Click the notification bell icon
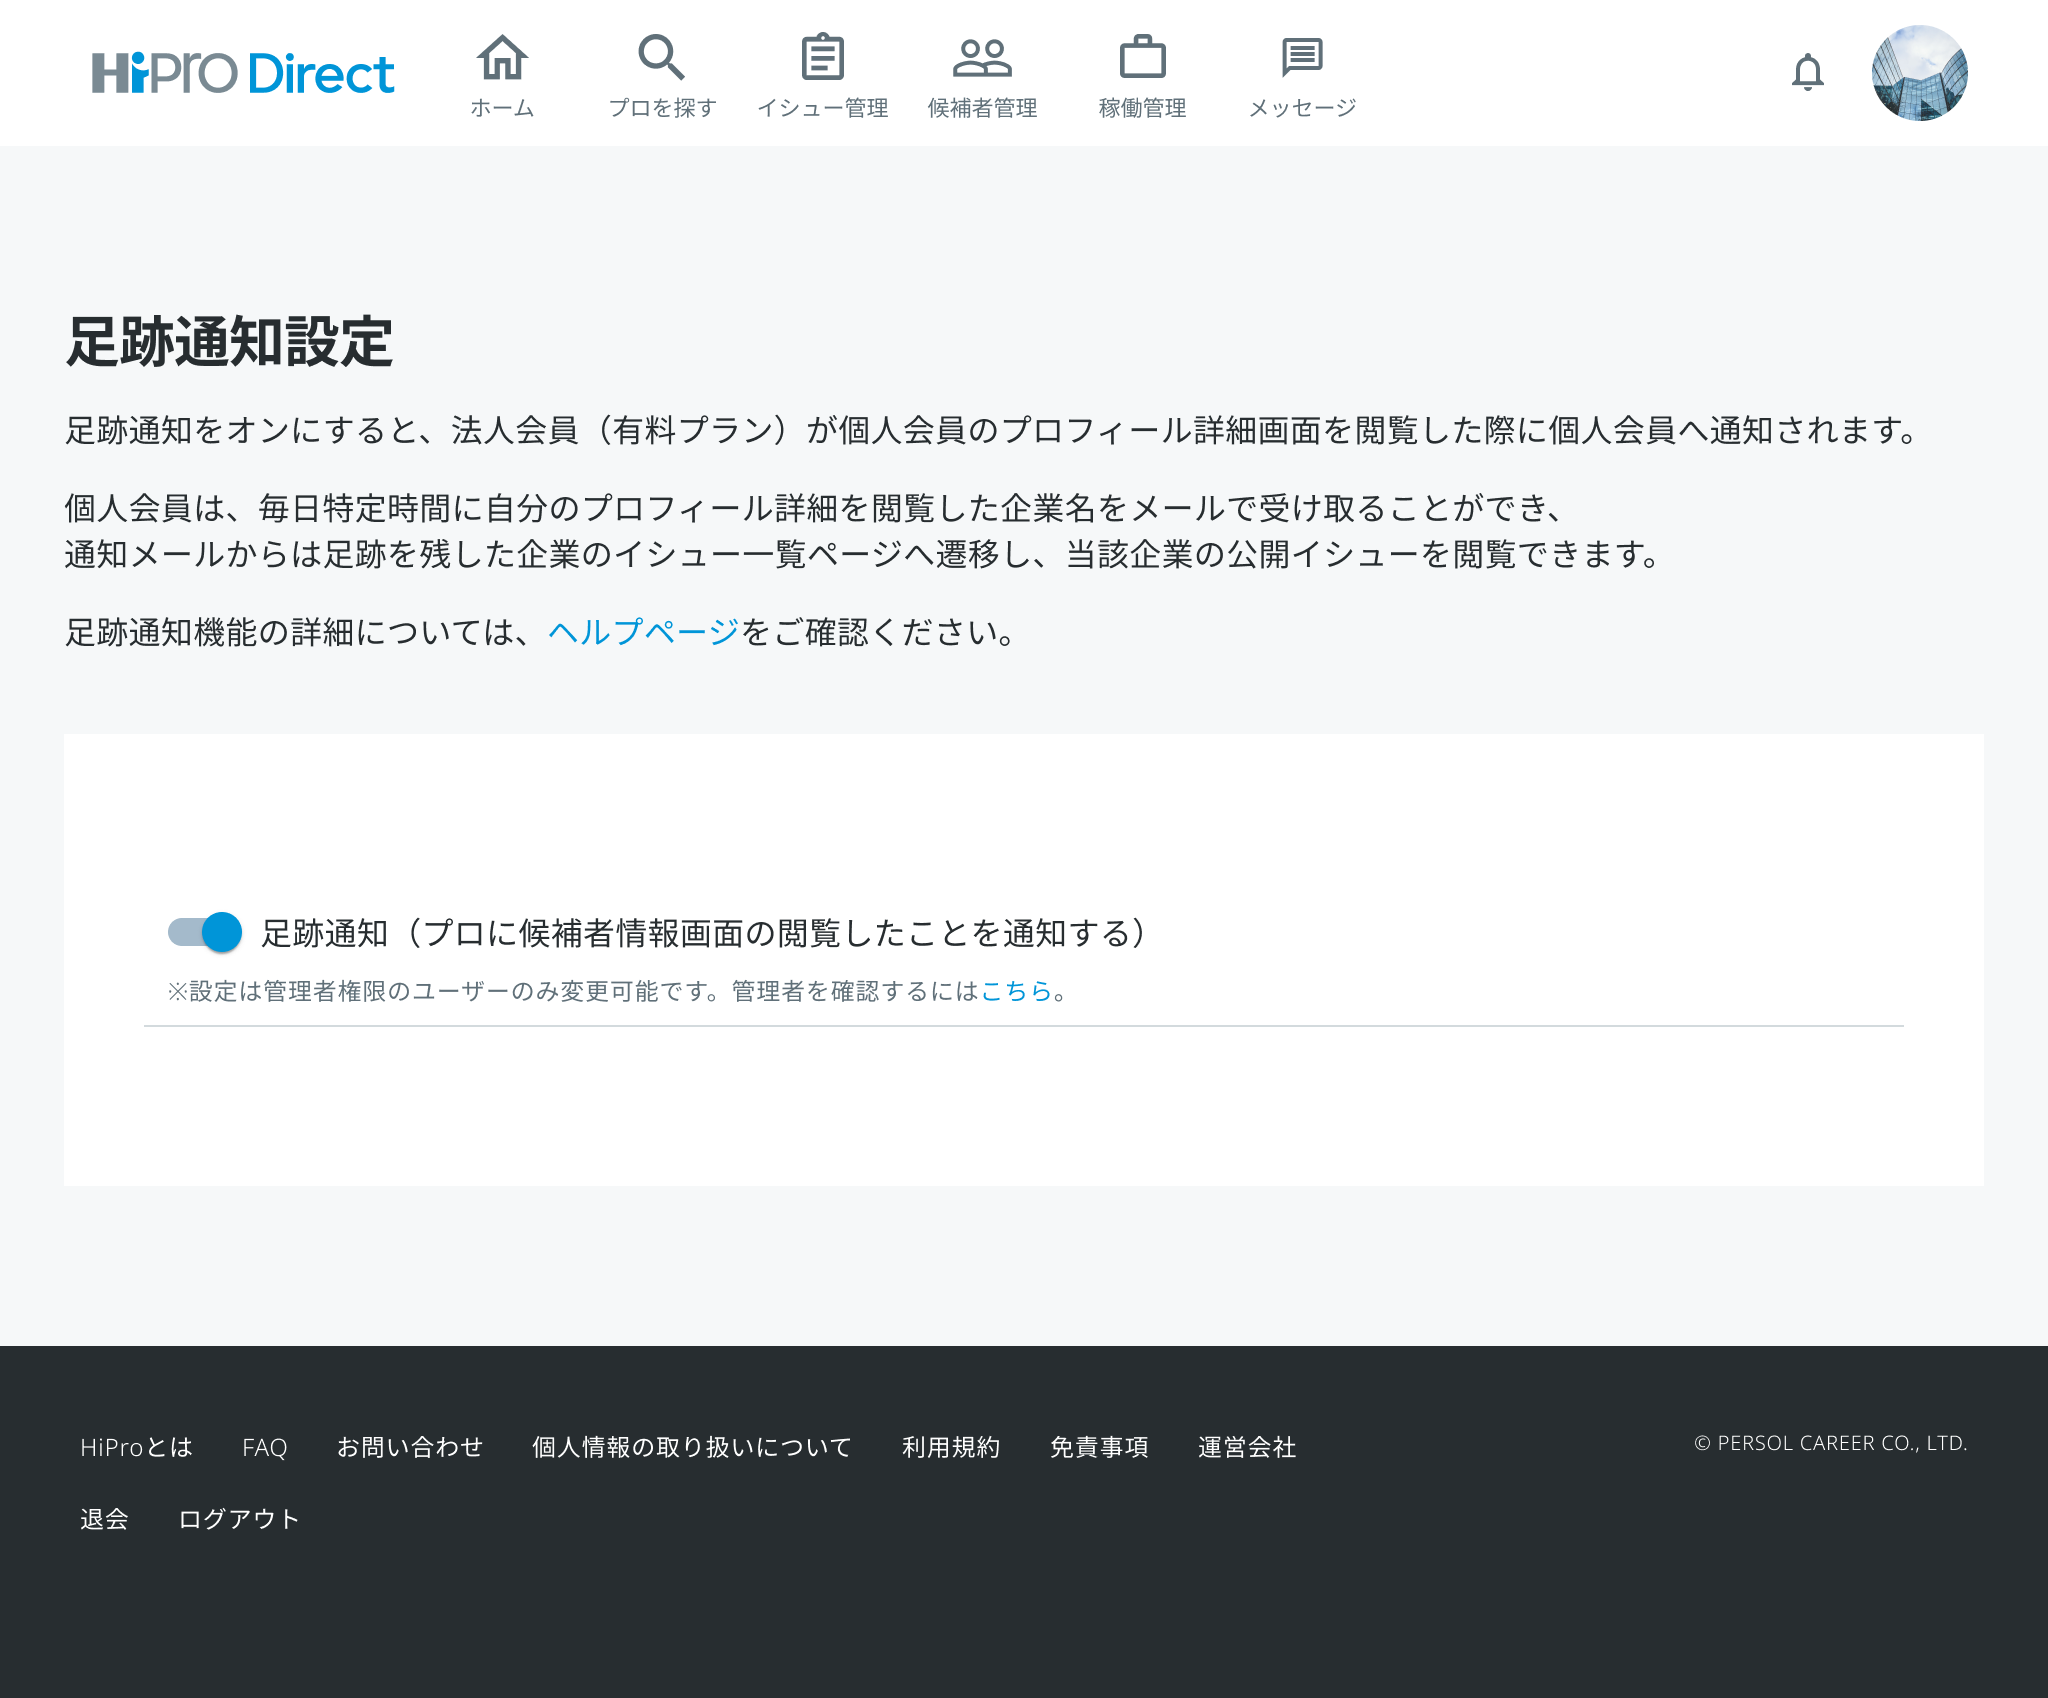 coord(1807,73)
